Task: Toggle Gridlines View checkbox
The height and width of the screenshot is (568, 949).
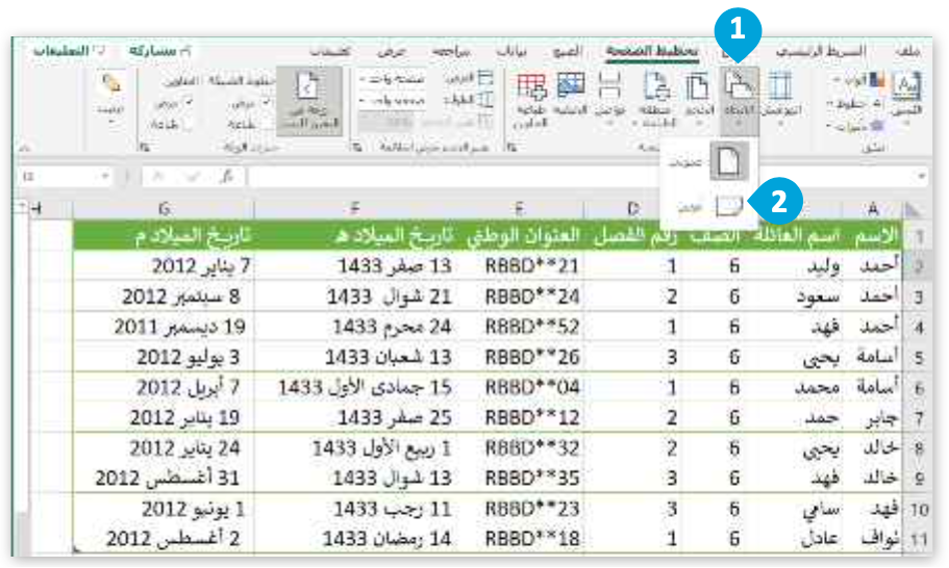Action: click(265, 104)
